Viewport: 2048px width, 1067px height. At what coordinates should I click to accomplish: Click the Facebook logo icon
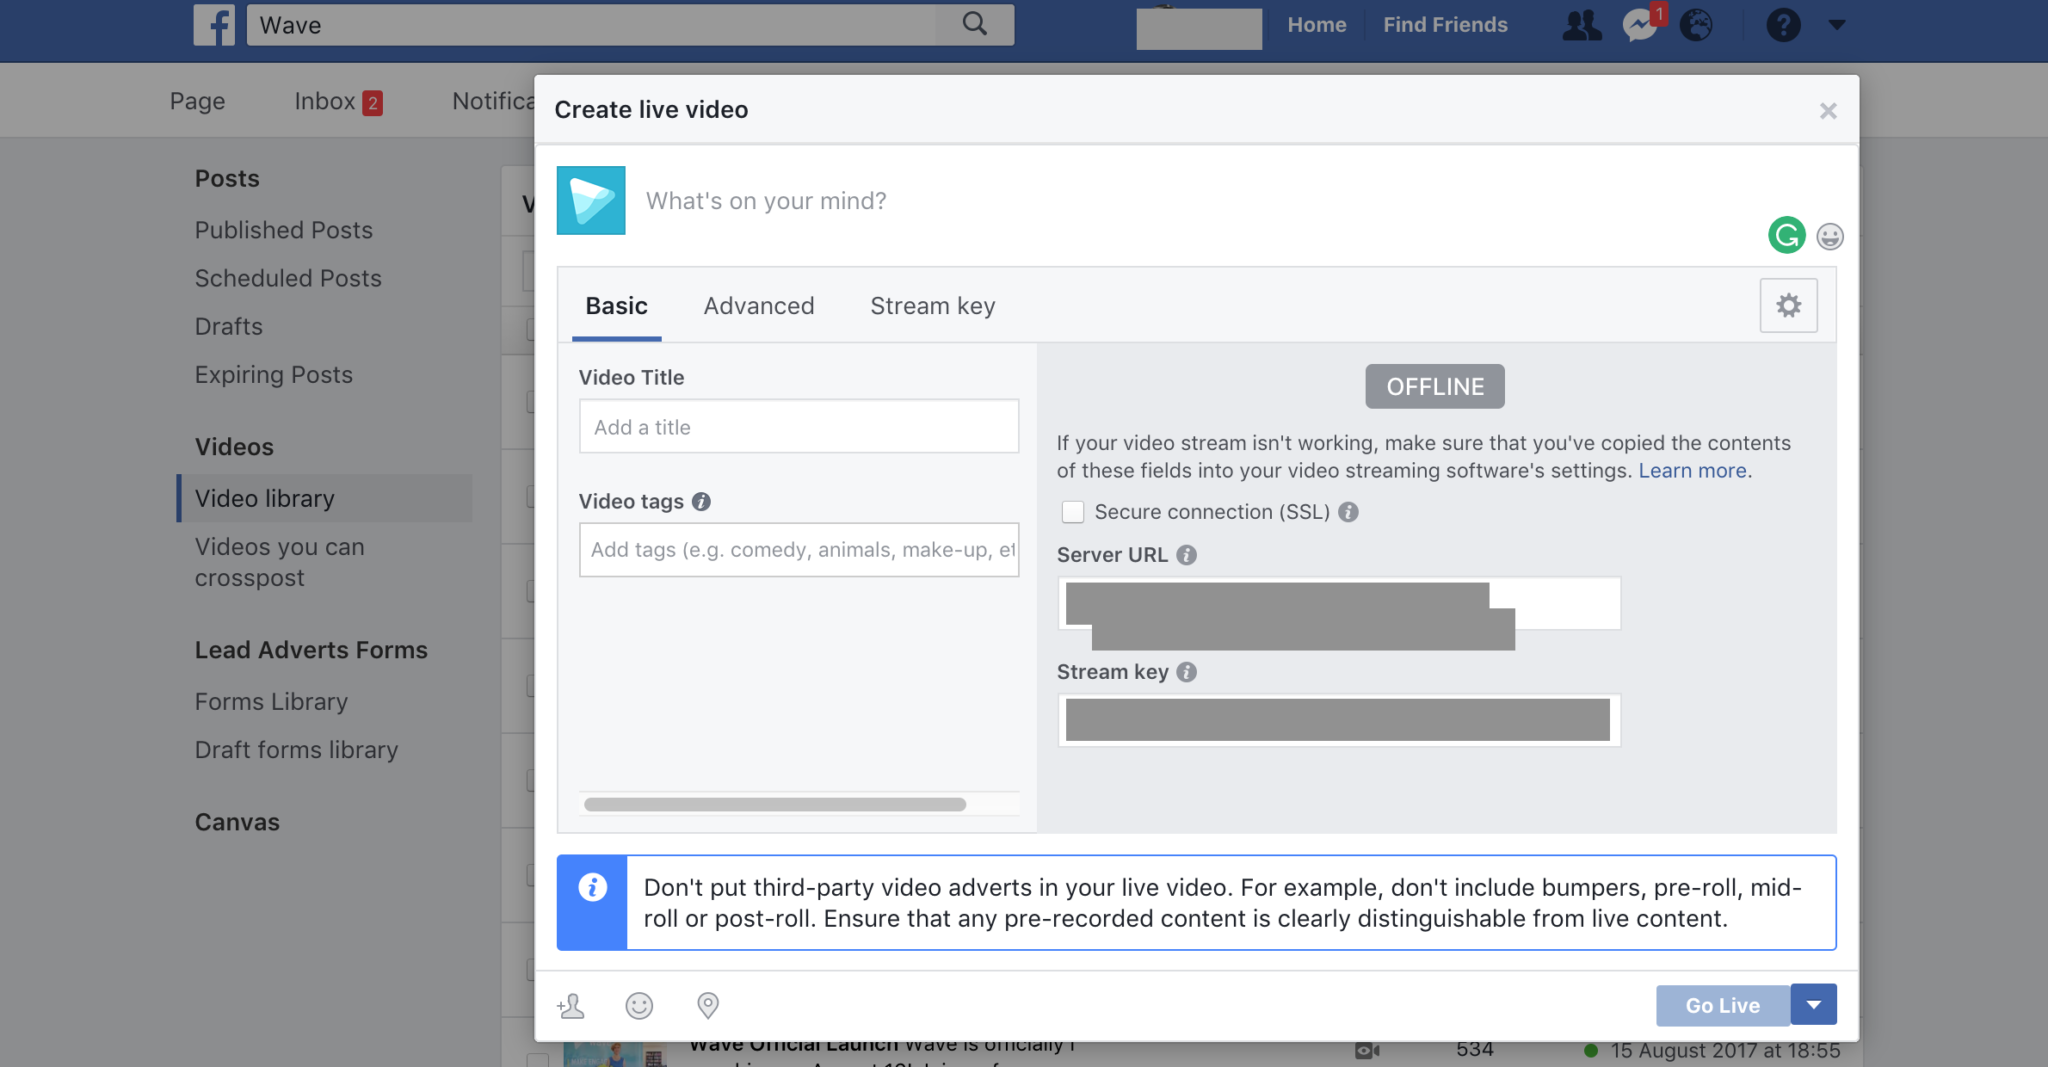(x=214, y=25)
